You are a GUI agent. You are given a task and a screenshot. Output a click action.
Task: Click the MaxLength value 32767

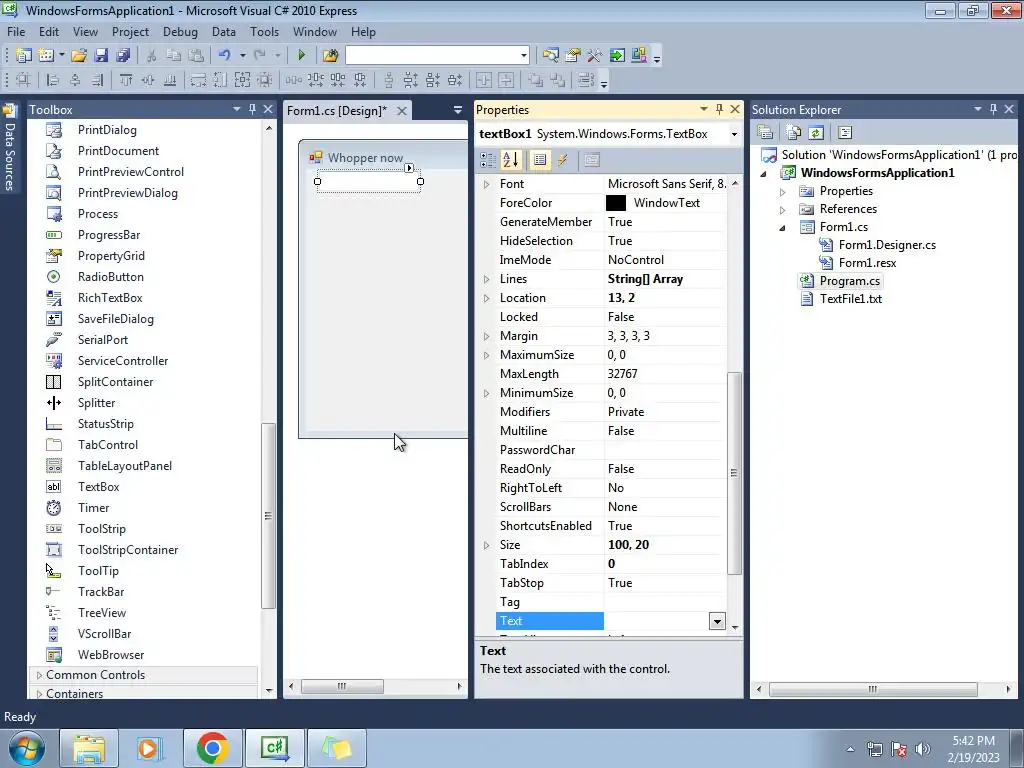tap(622, 374)
